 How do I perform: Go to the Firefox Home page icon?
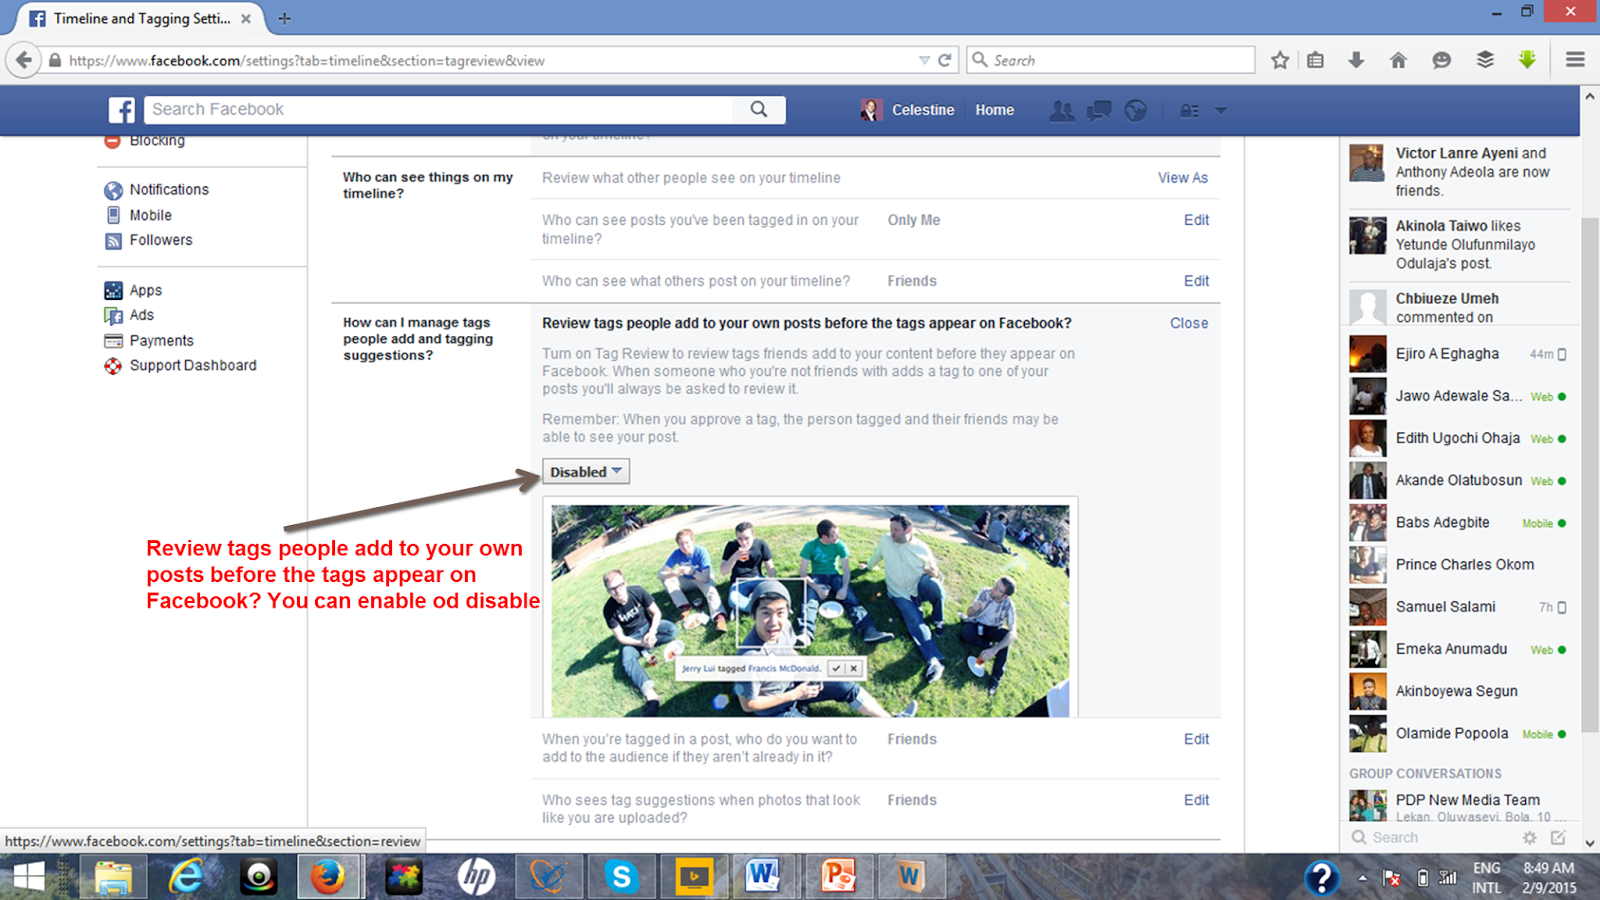(x=1398, y=60)
